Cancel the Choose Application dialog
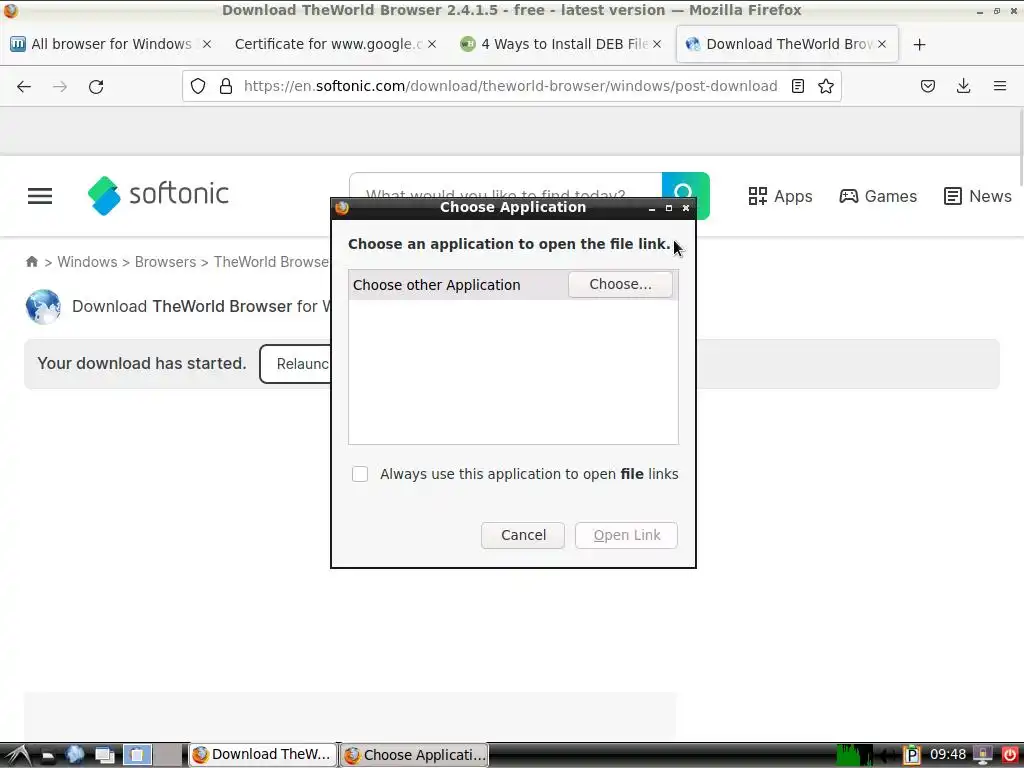1024x768 pixels. tap(522, 535)
